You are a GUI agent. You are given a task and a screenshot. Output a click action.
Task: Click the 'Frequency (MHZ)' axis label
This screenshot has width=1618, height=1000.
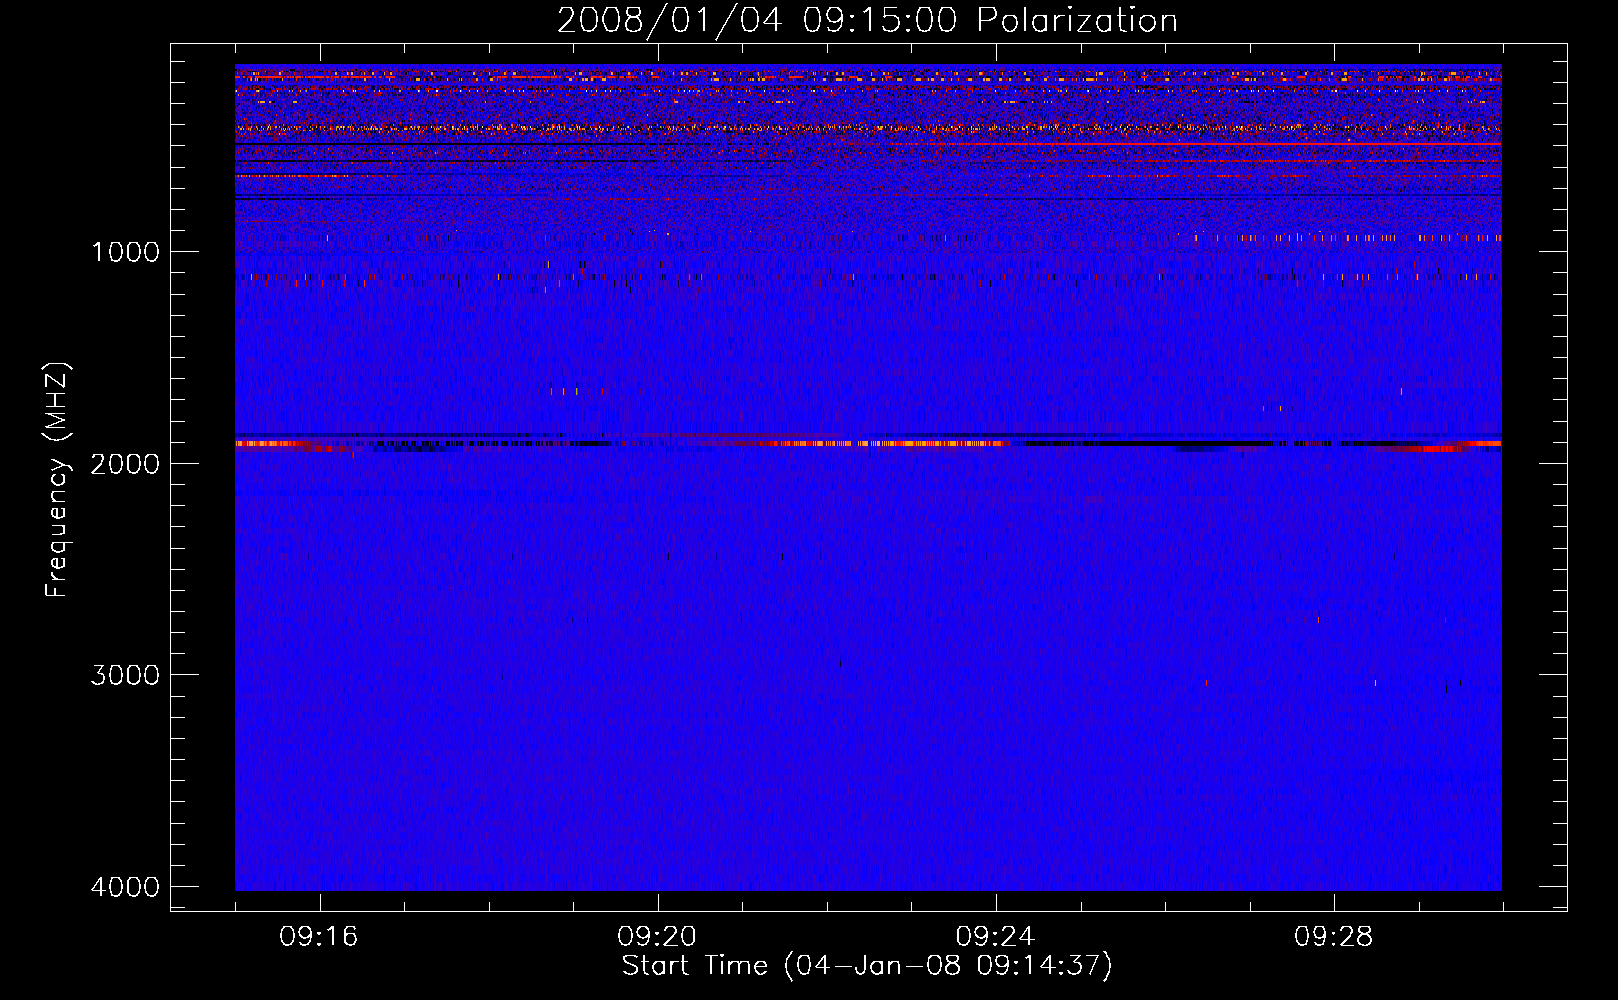pyautogui.click(x=57, y=480)
